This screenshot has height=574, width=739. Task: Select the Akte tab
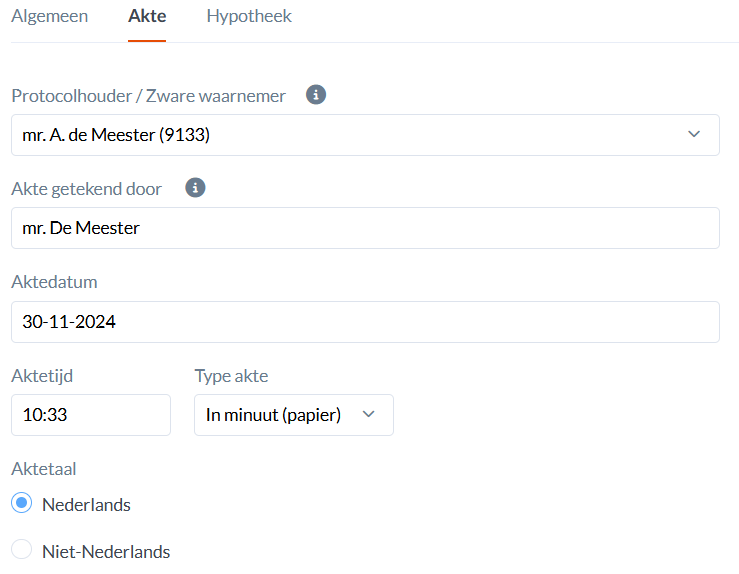[147, 16]
